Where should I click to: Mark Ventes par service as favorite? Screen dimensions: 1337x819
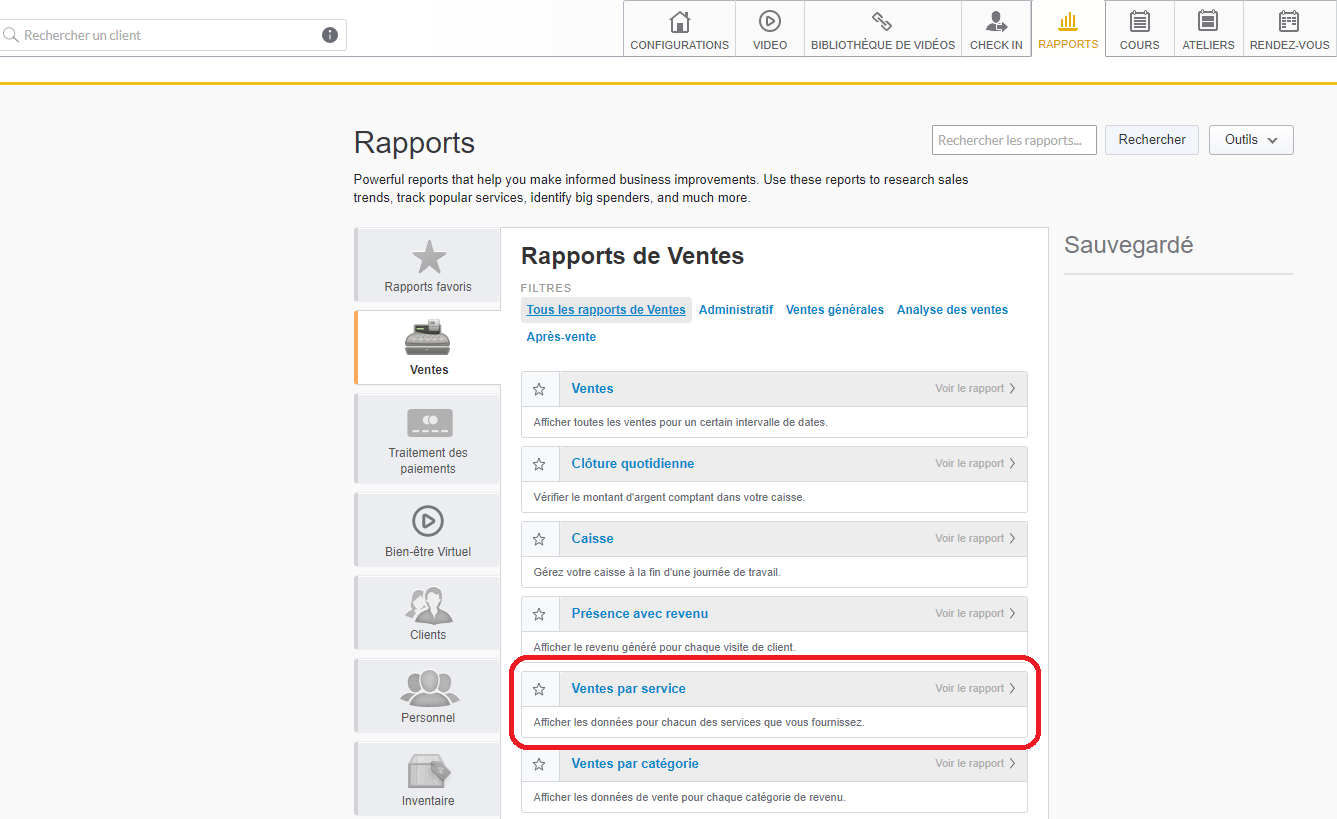(x=539, y=688)
